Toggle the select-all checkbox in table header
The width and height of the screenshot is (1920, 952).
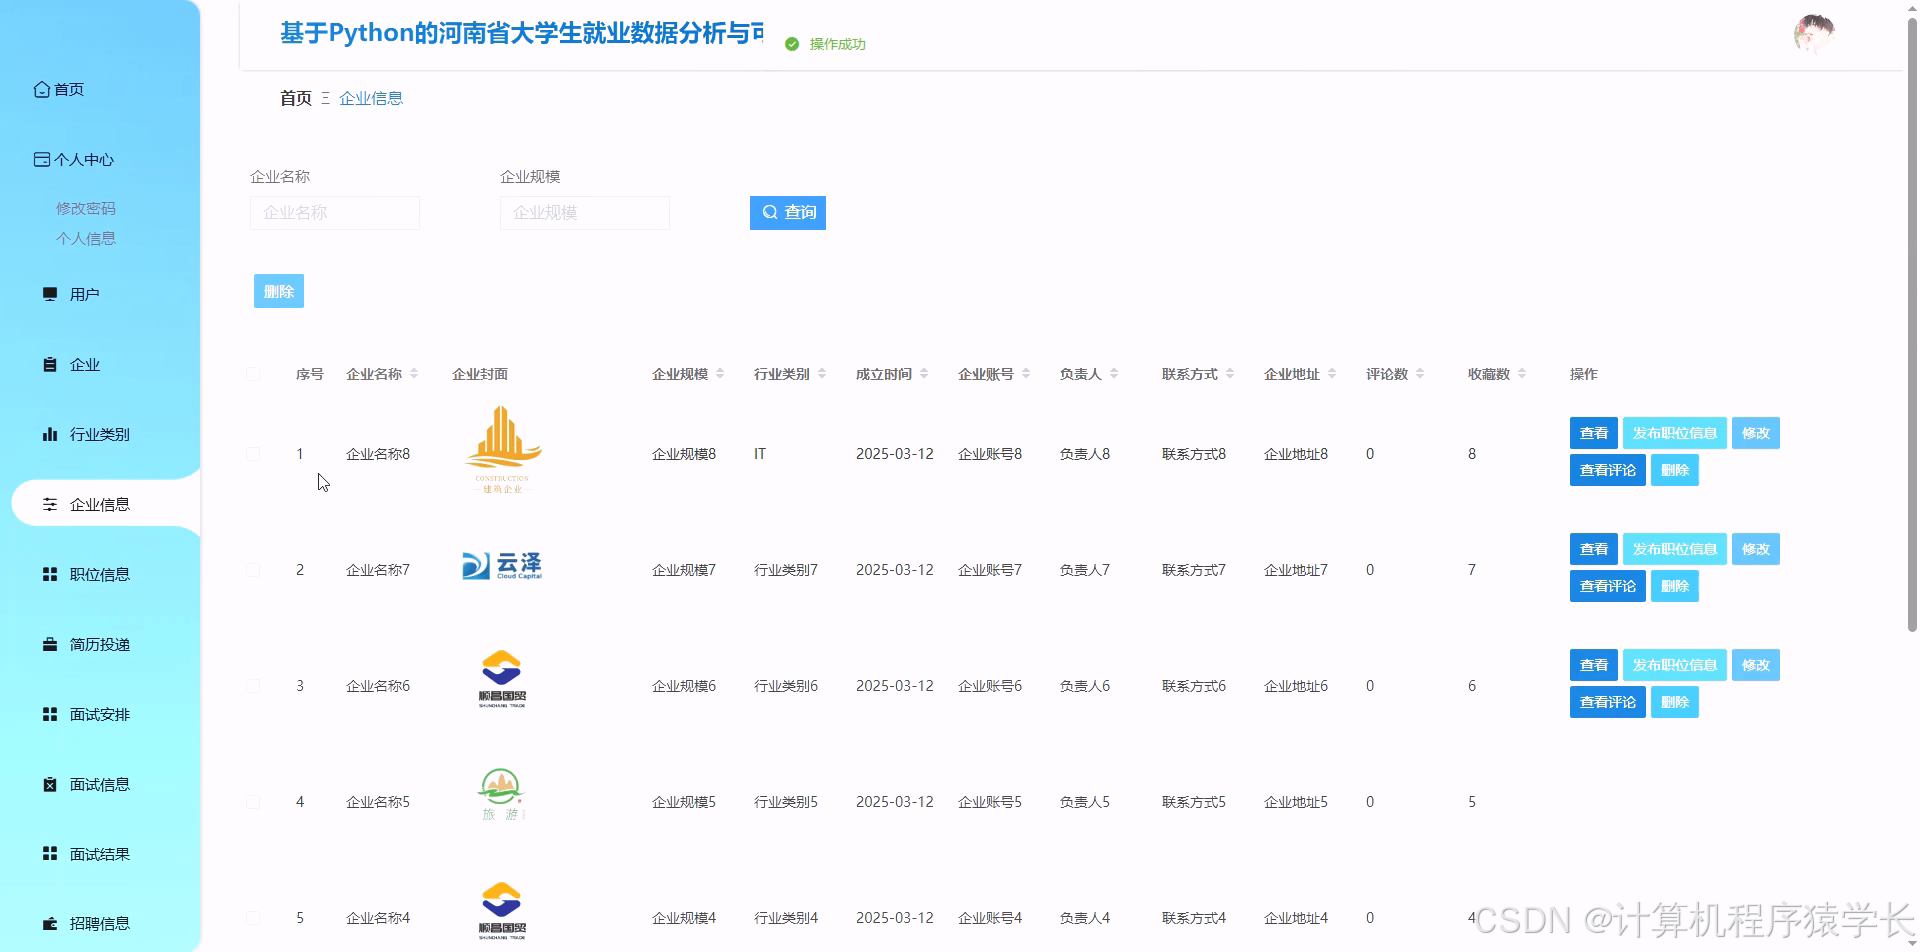click(253, 372)
